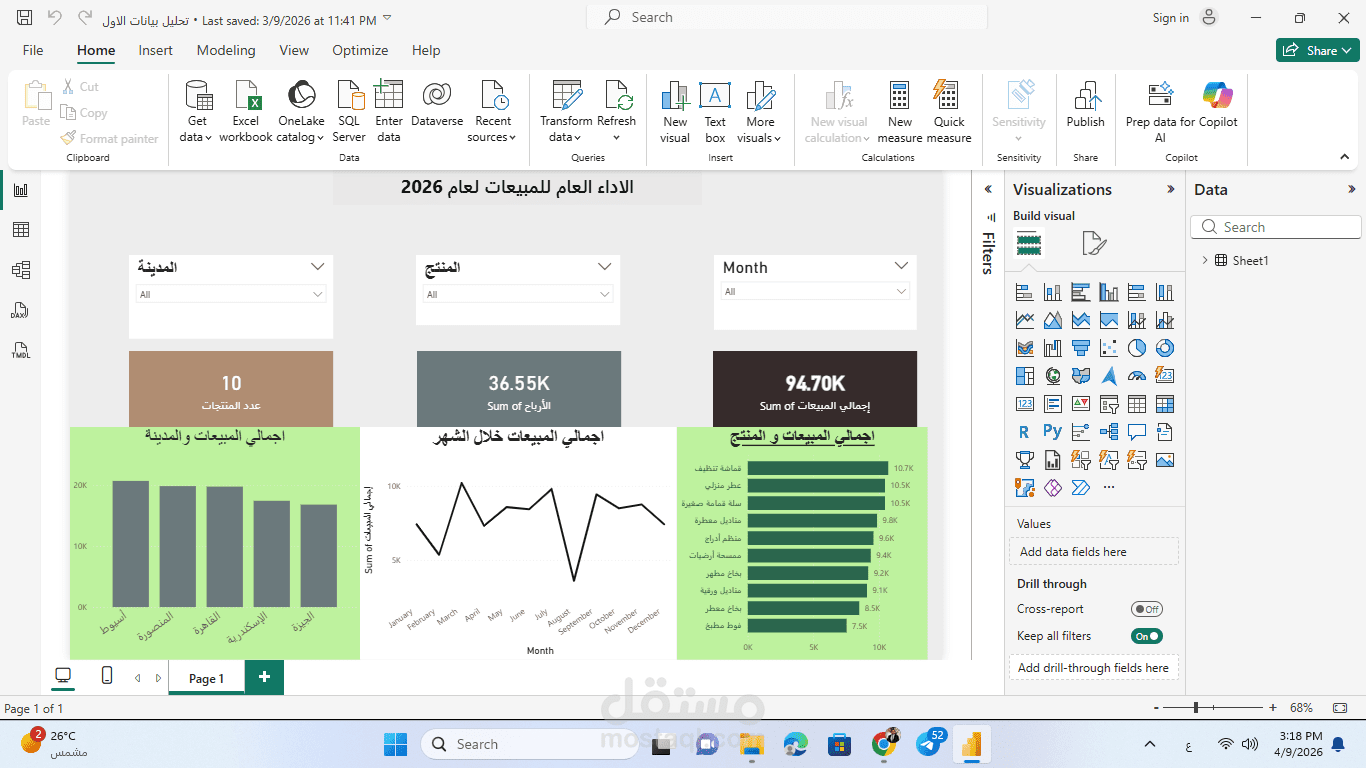Get more visuals via ellipsis

[x=1108, y=488]
